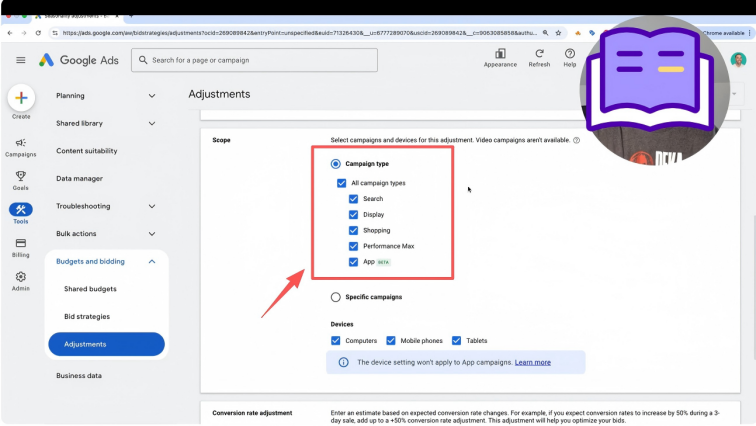Uncheck the Tablets device checkbox
Screen dimensions: 756x426
pyautogui.click(x=456, y=341)
